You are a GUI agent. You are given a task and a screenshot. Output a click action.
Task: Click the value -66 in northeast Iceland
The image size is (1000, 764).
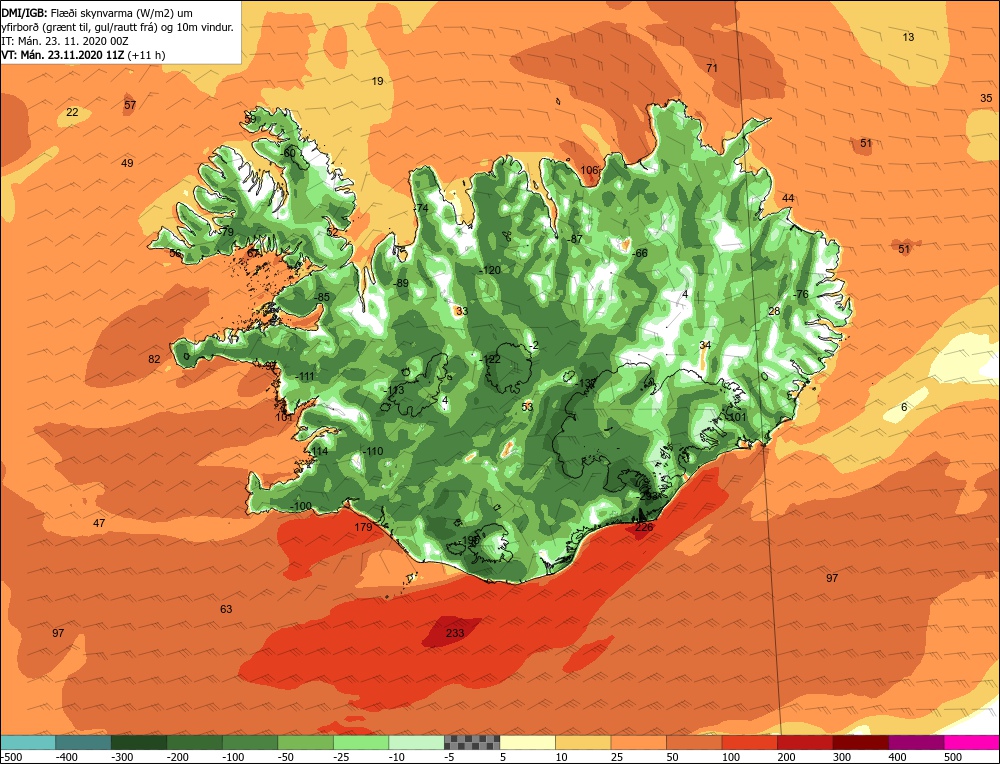pos(639,253)
